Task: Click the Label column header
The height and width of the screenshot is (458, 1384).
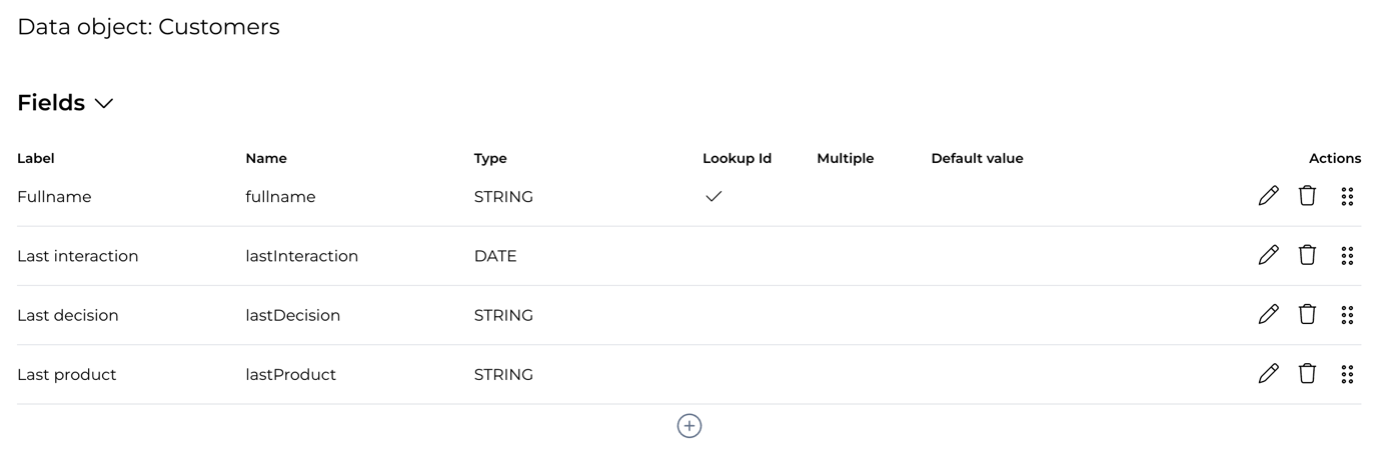Action: tap(36, 158)
